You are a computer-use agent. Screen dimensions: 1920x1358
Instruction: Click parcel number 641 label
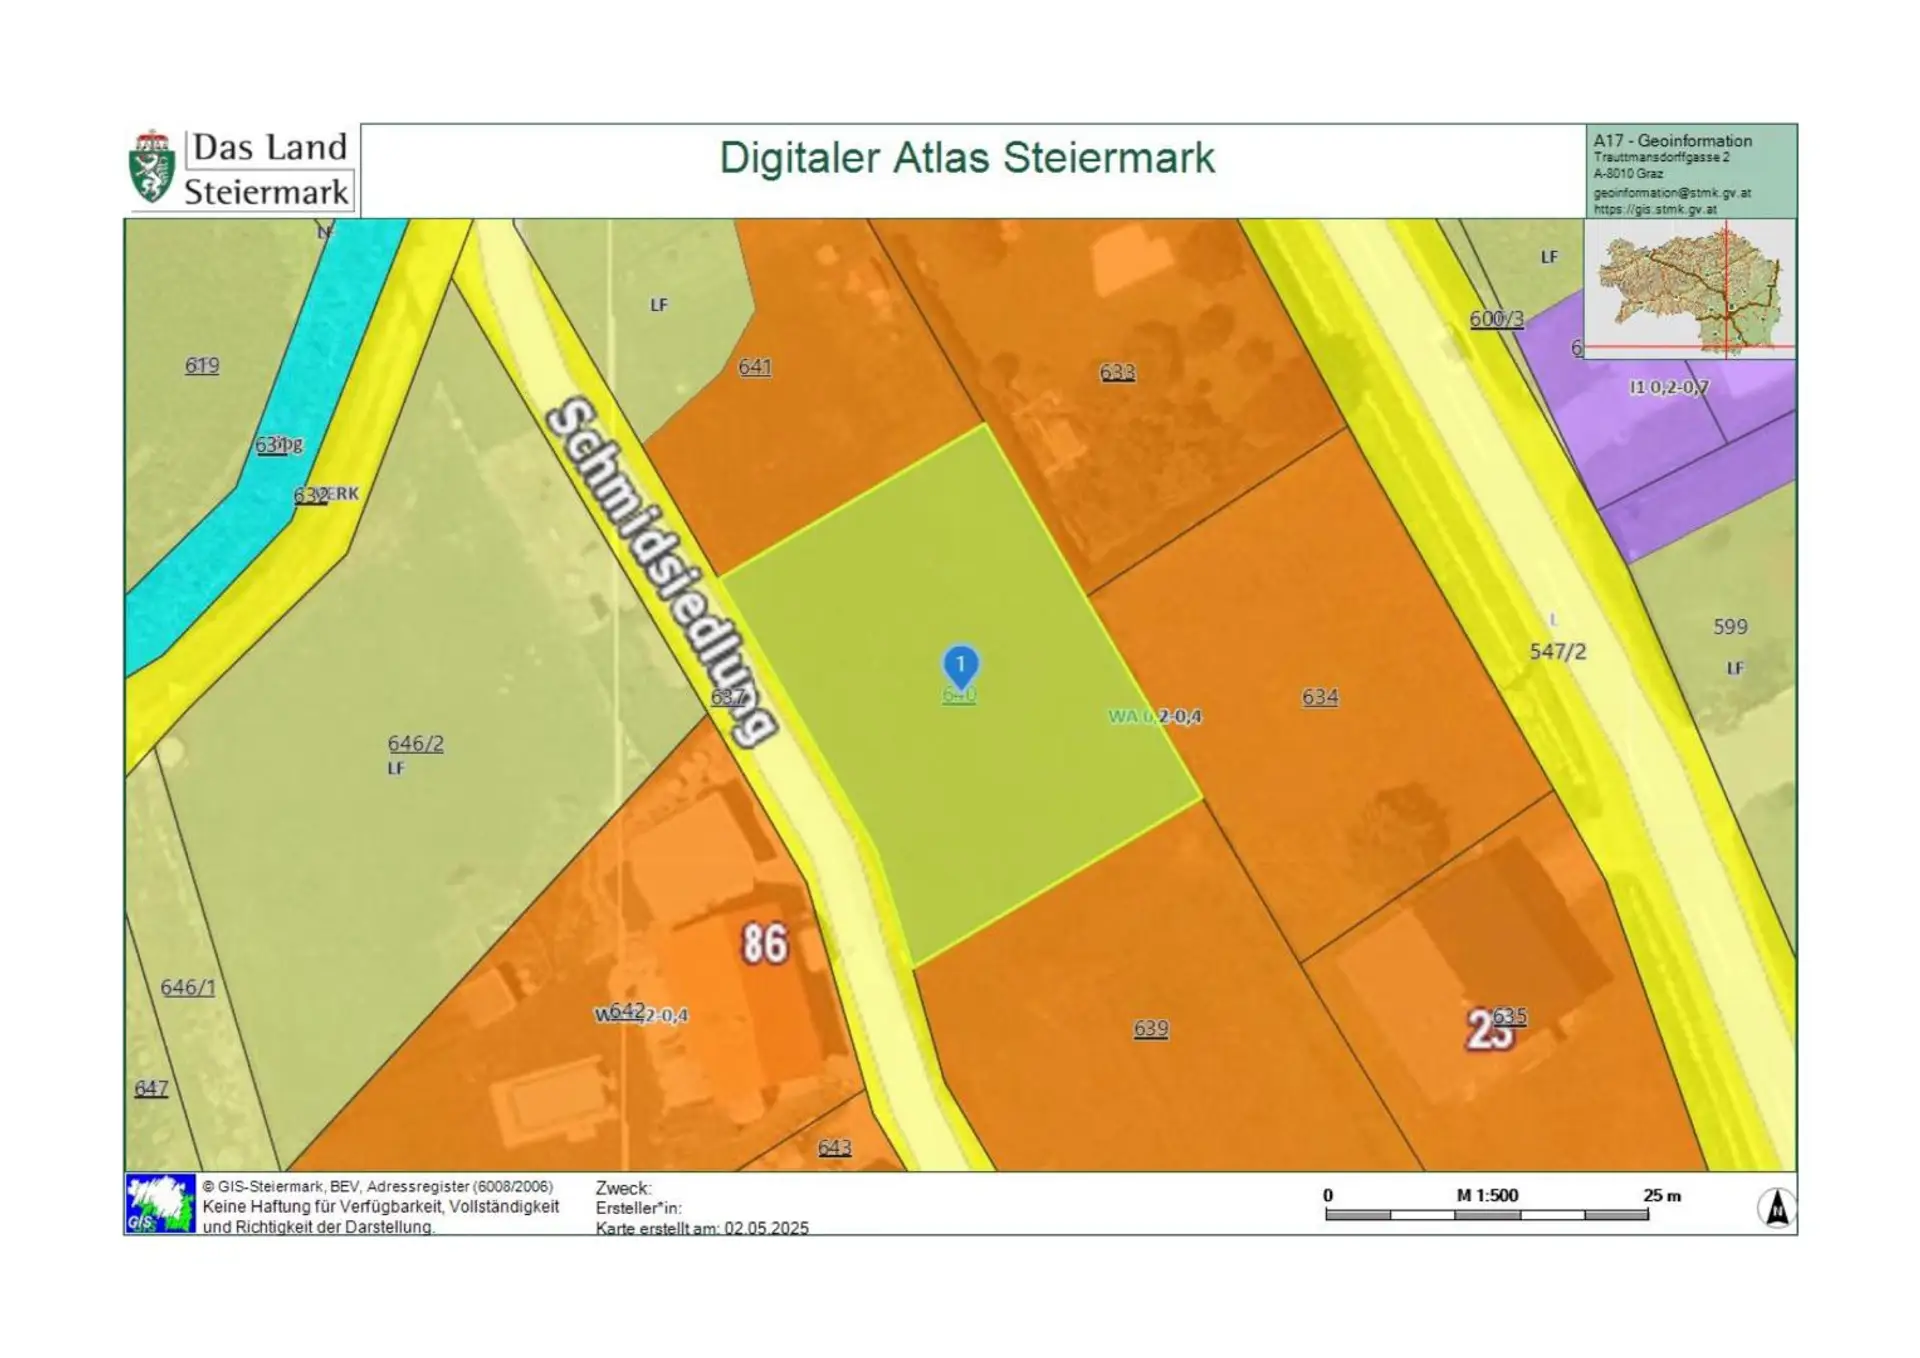click(x=754, y=367)
